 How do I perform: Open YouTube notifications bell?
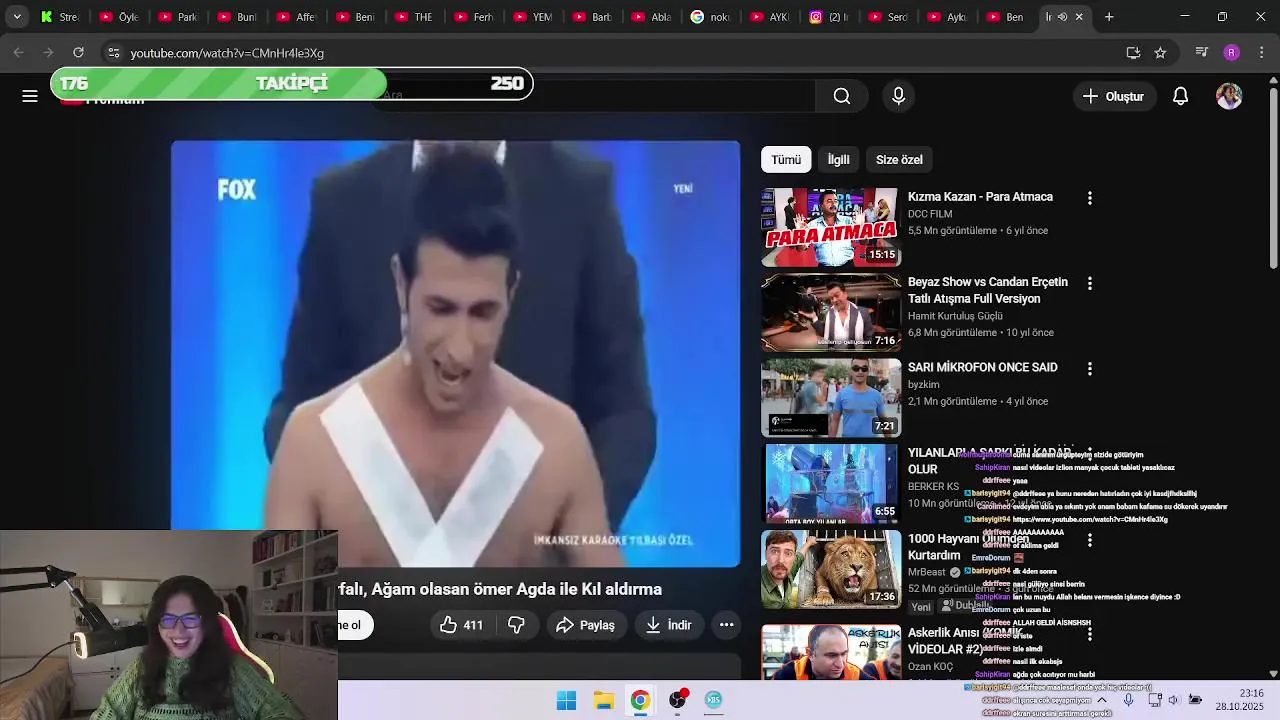(x=1180, y=96)
